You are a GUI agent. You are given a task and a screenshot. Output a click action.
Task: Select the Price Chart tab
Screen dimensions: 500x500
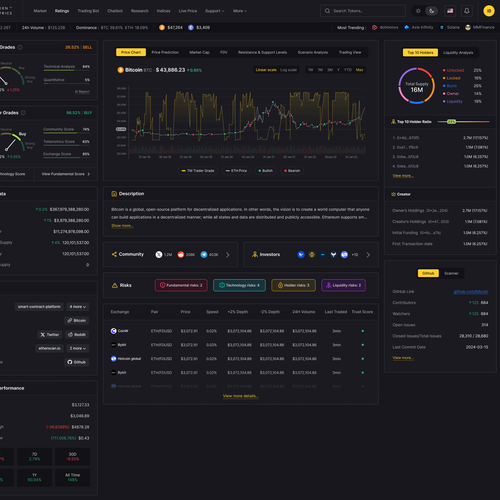(x=131, y=52)
